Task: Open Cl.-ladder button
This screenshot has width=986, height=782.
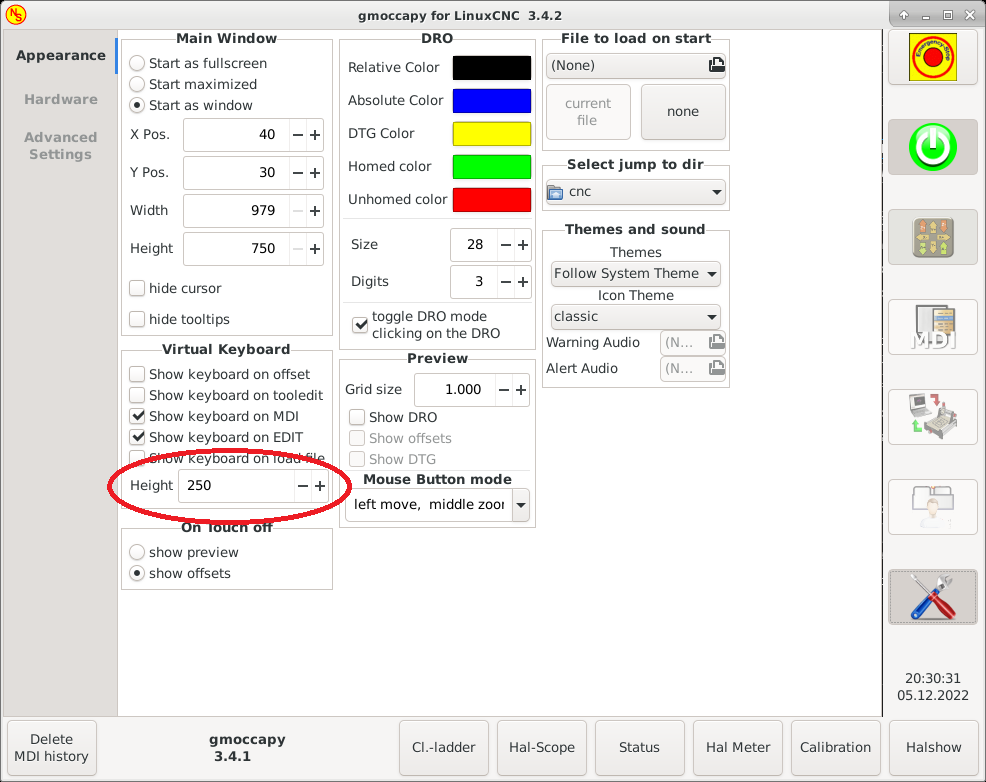Action: pyautogui.click(x=444, y=748)
